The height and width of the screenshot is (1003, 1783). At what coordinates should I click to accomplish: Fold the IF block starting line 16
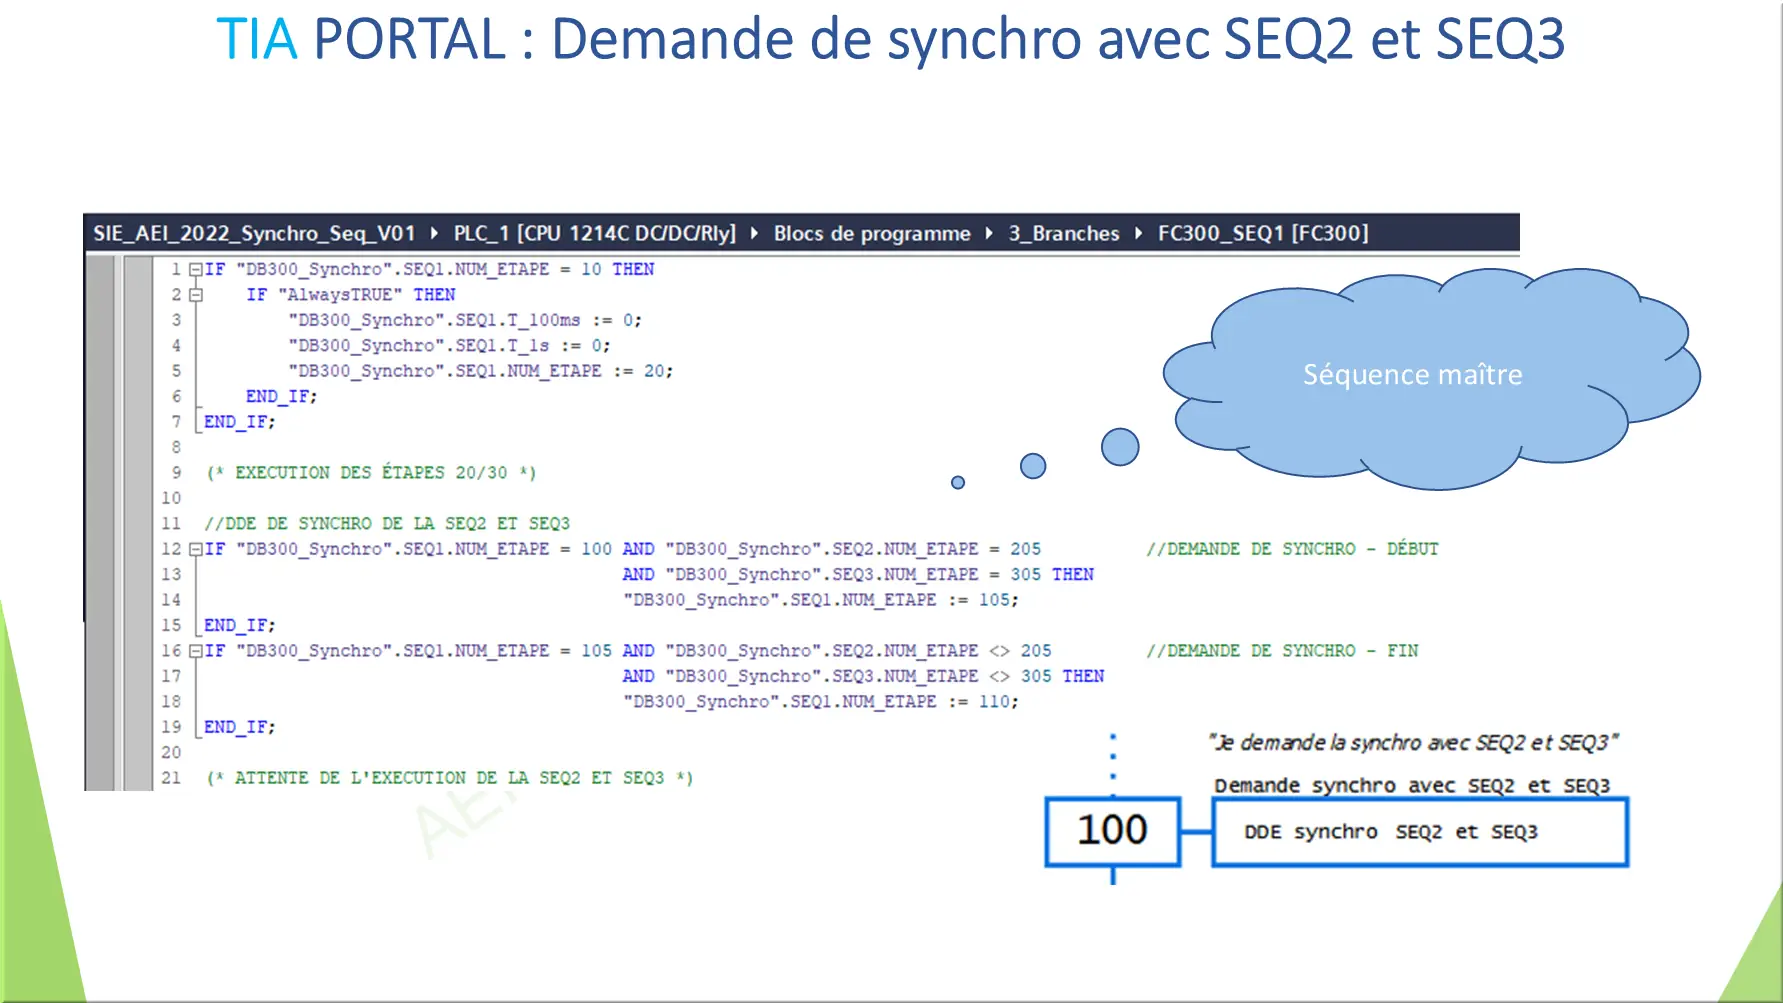(196, 651)
